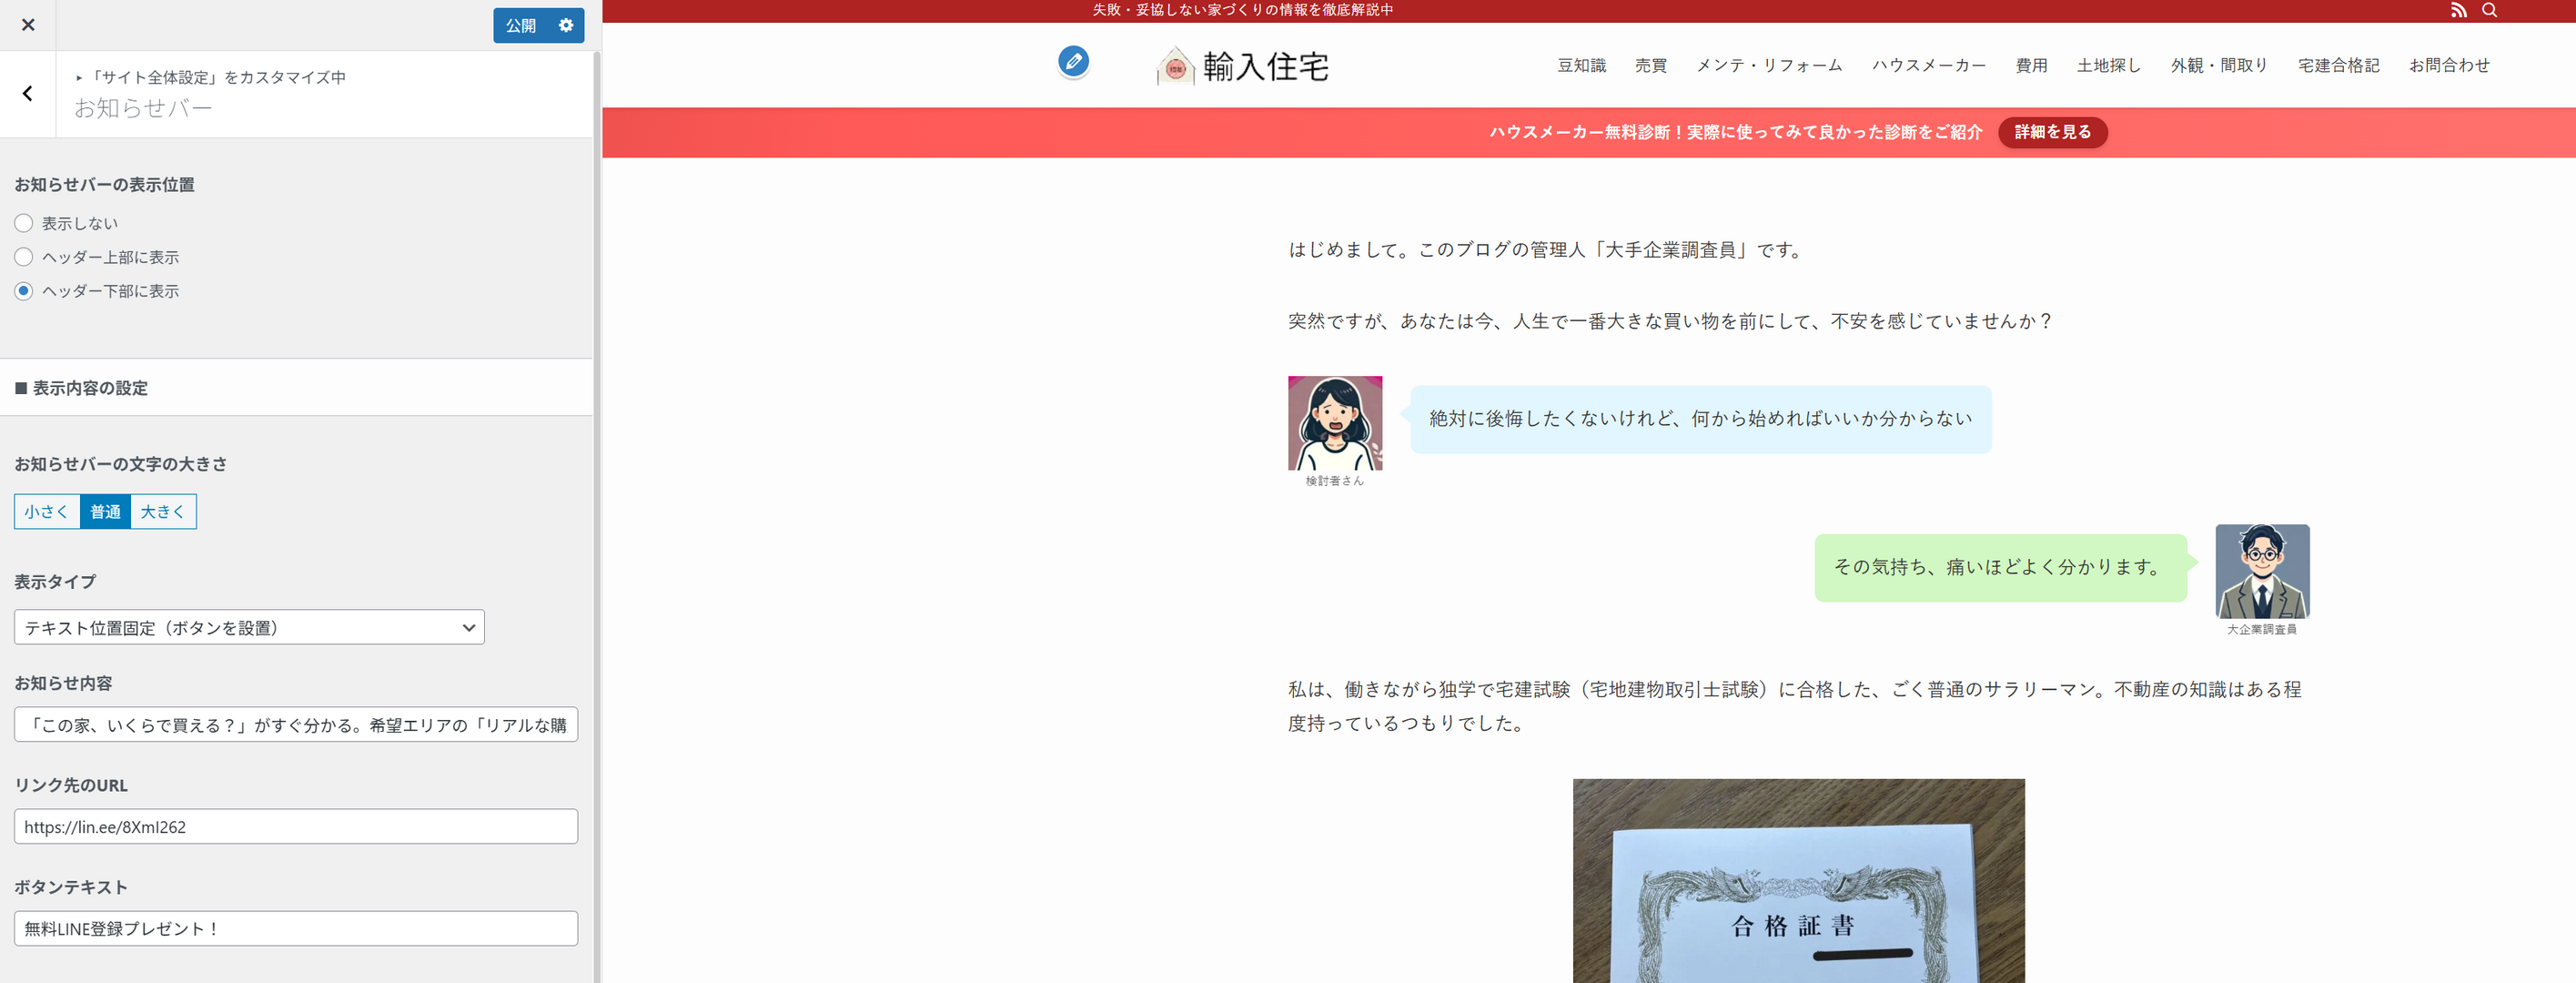This screenshot has height=983, width=2576.
Task: Open the 表示タイプ dropdown
Action: [249, 627]
